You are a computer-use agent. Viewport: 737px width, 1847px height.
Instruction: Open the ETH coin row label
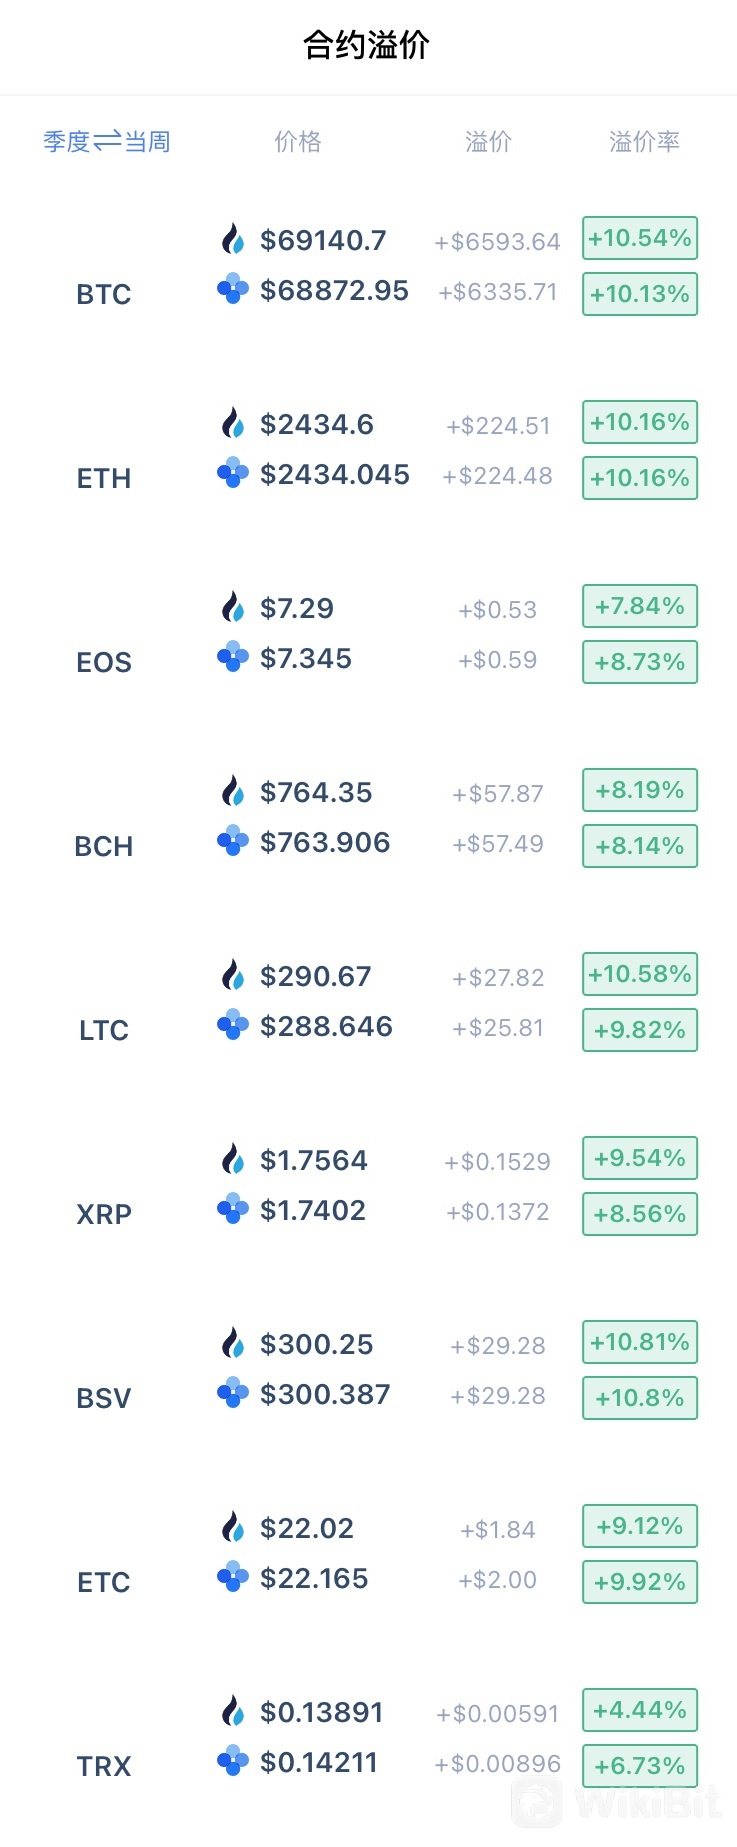(x=104, y=478)
